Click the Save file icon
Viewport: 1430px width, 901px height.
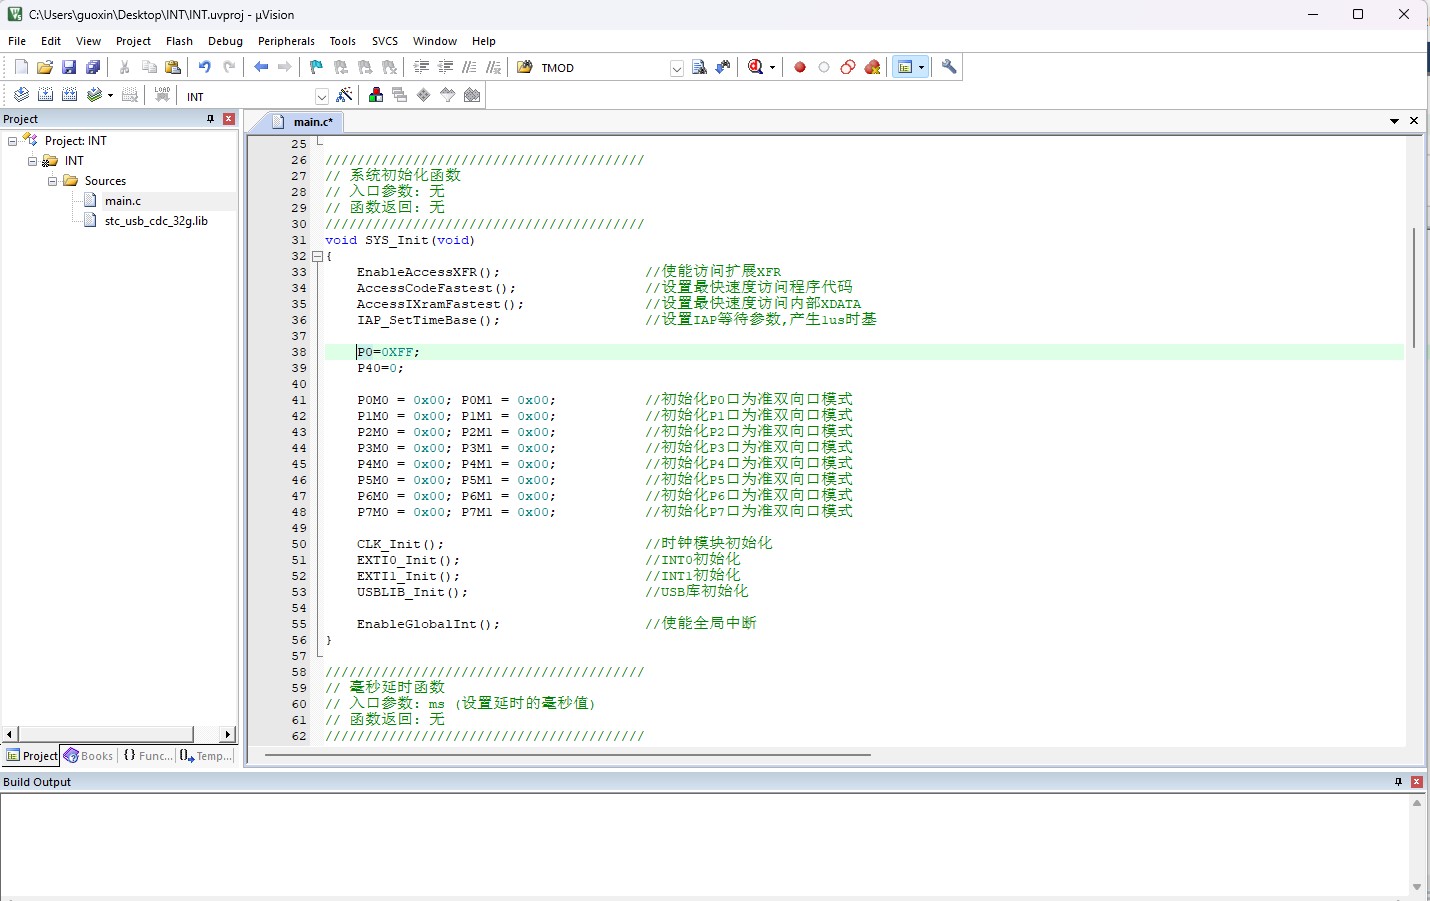[x=69, y=67]
